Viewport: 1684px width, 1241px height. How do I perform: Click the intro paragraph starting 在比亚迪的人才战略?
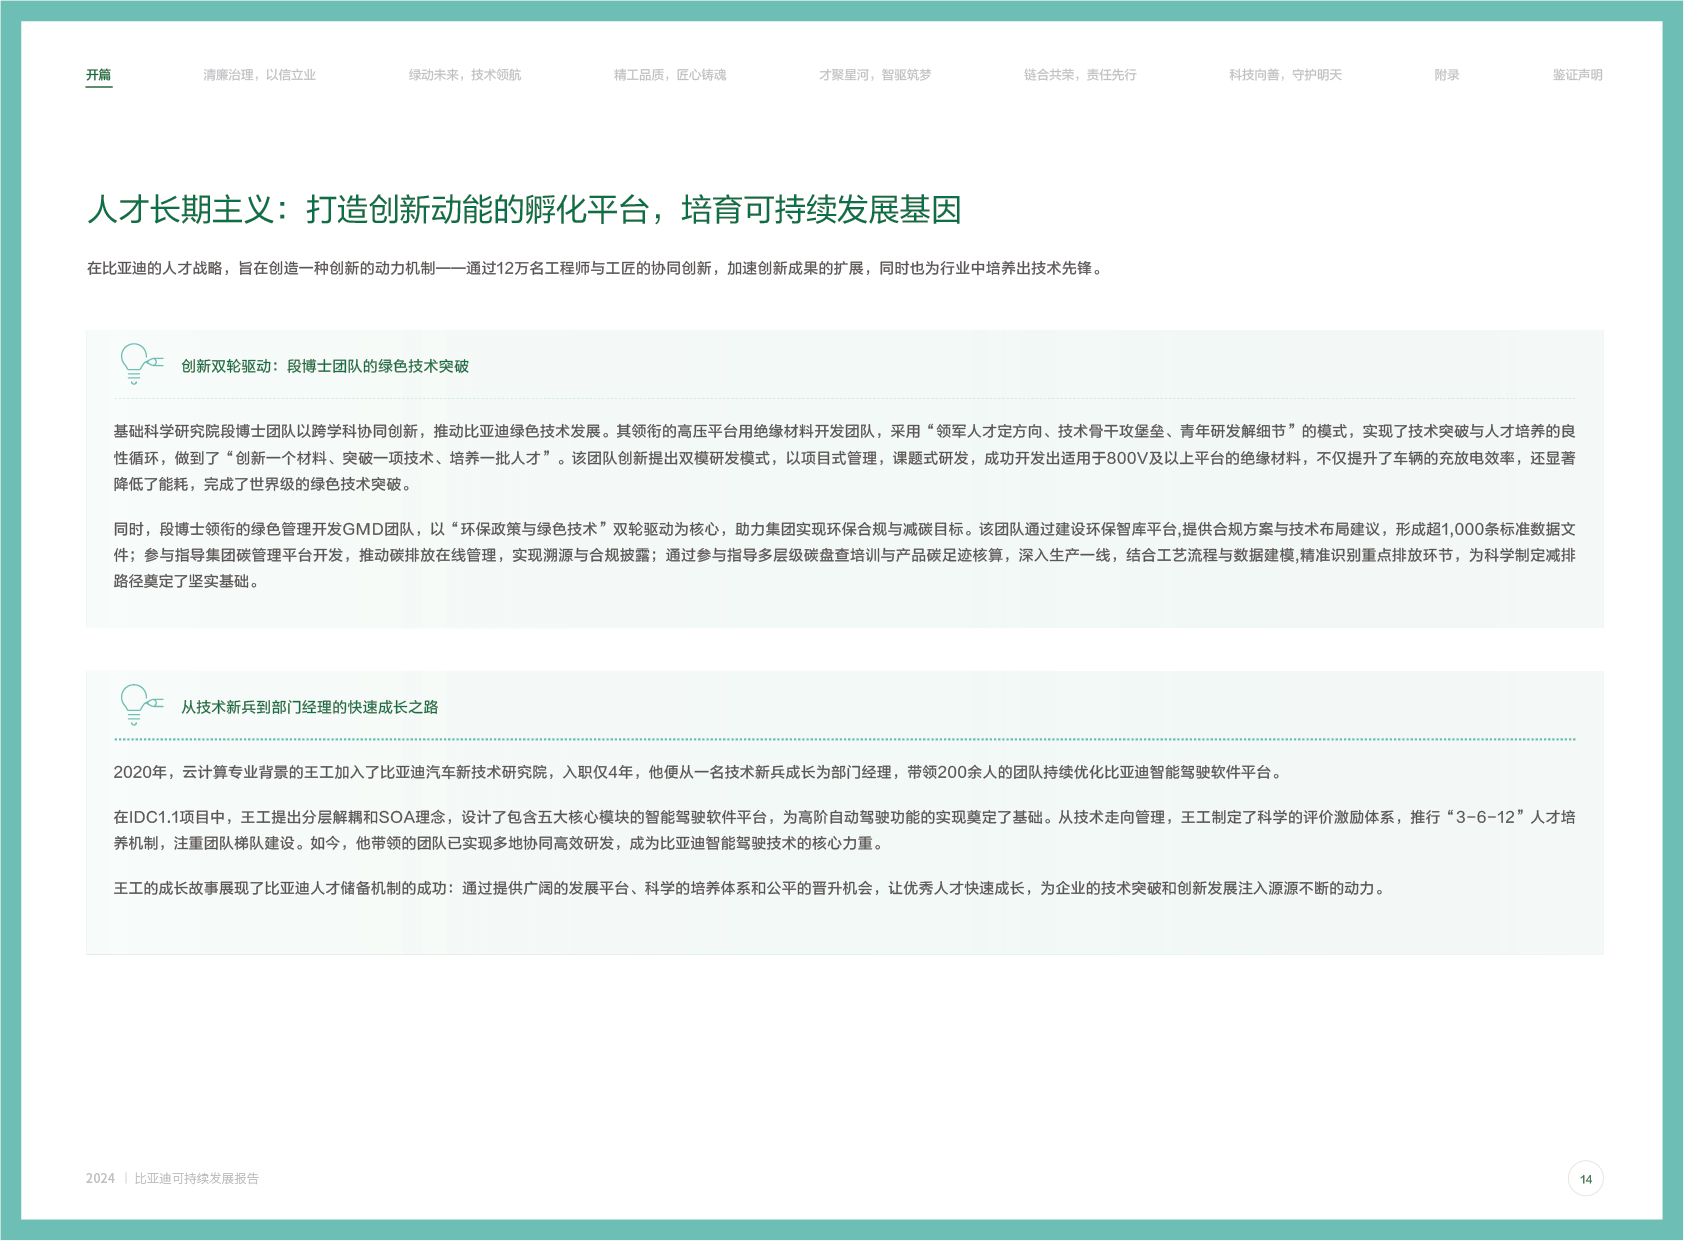(596, 268)
